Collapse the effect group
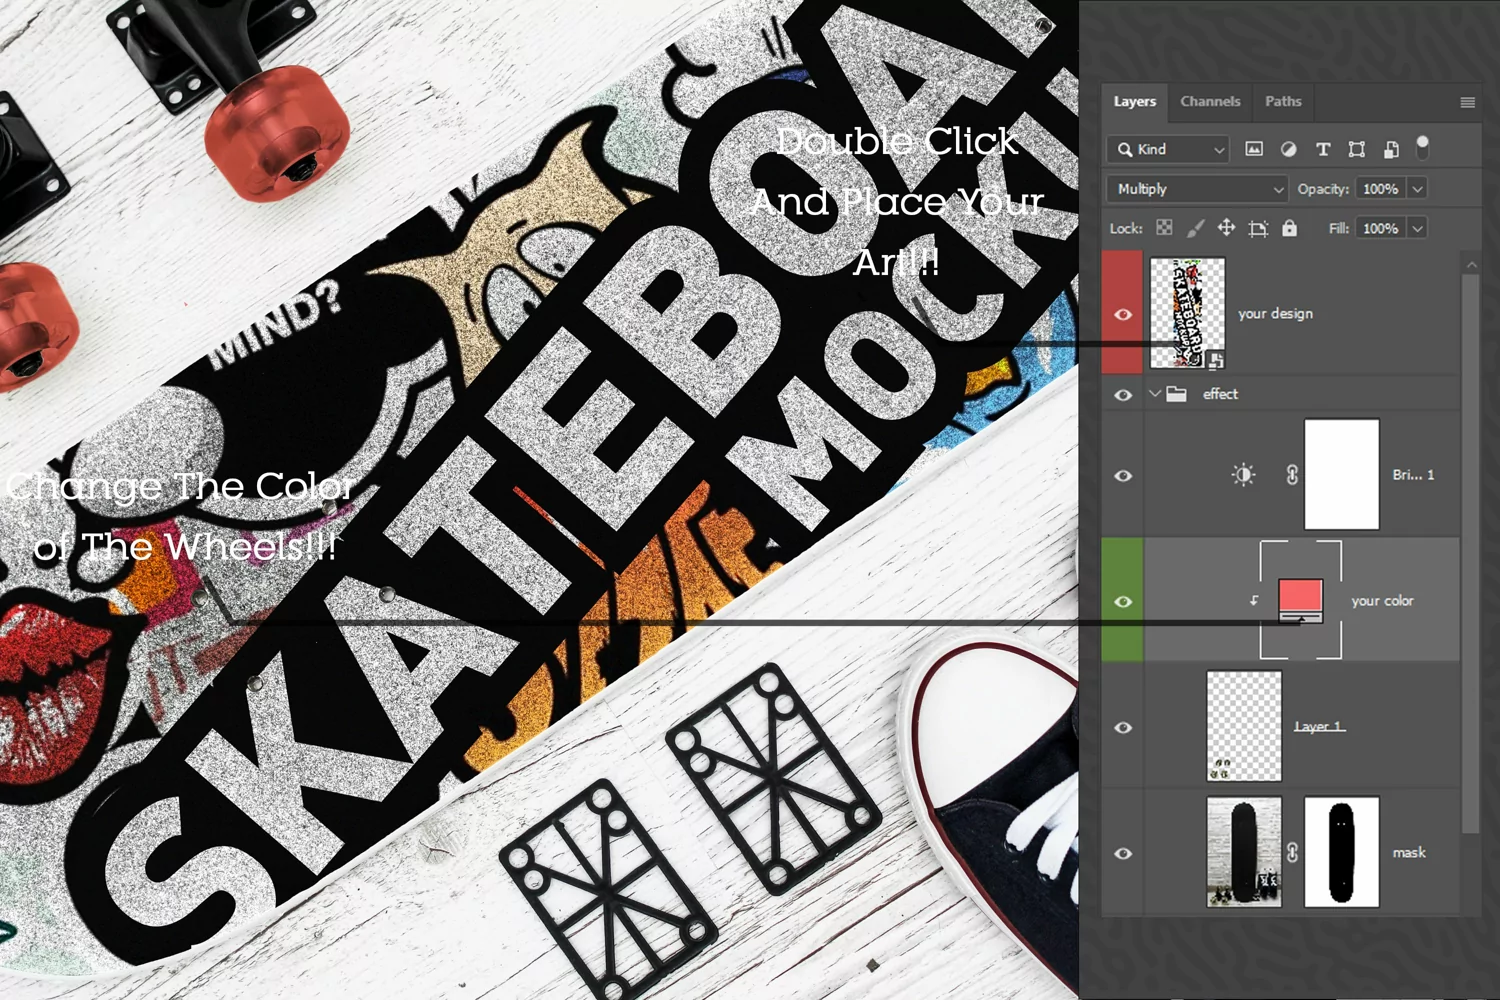 [x=1154, y=394]
